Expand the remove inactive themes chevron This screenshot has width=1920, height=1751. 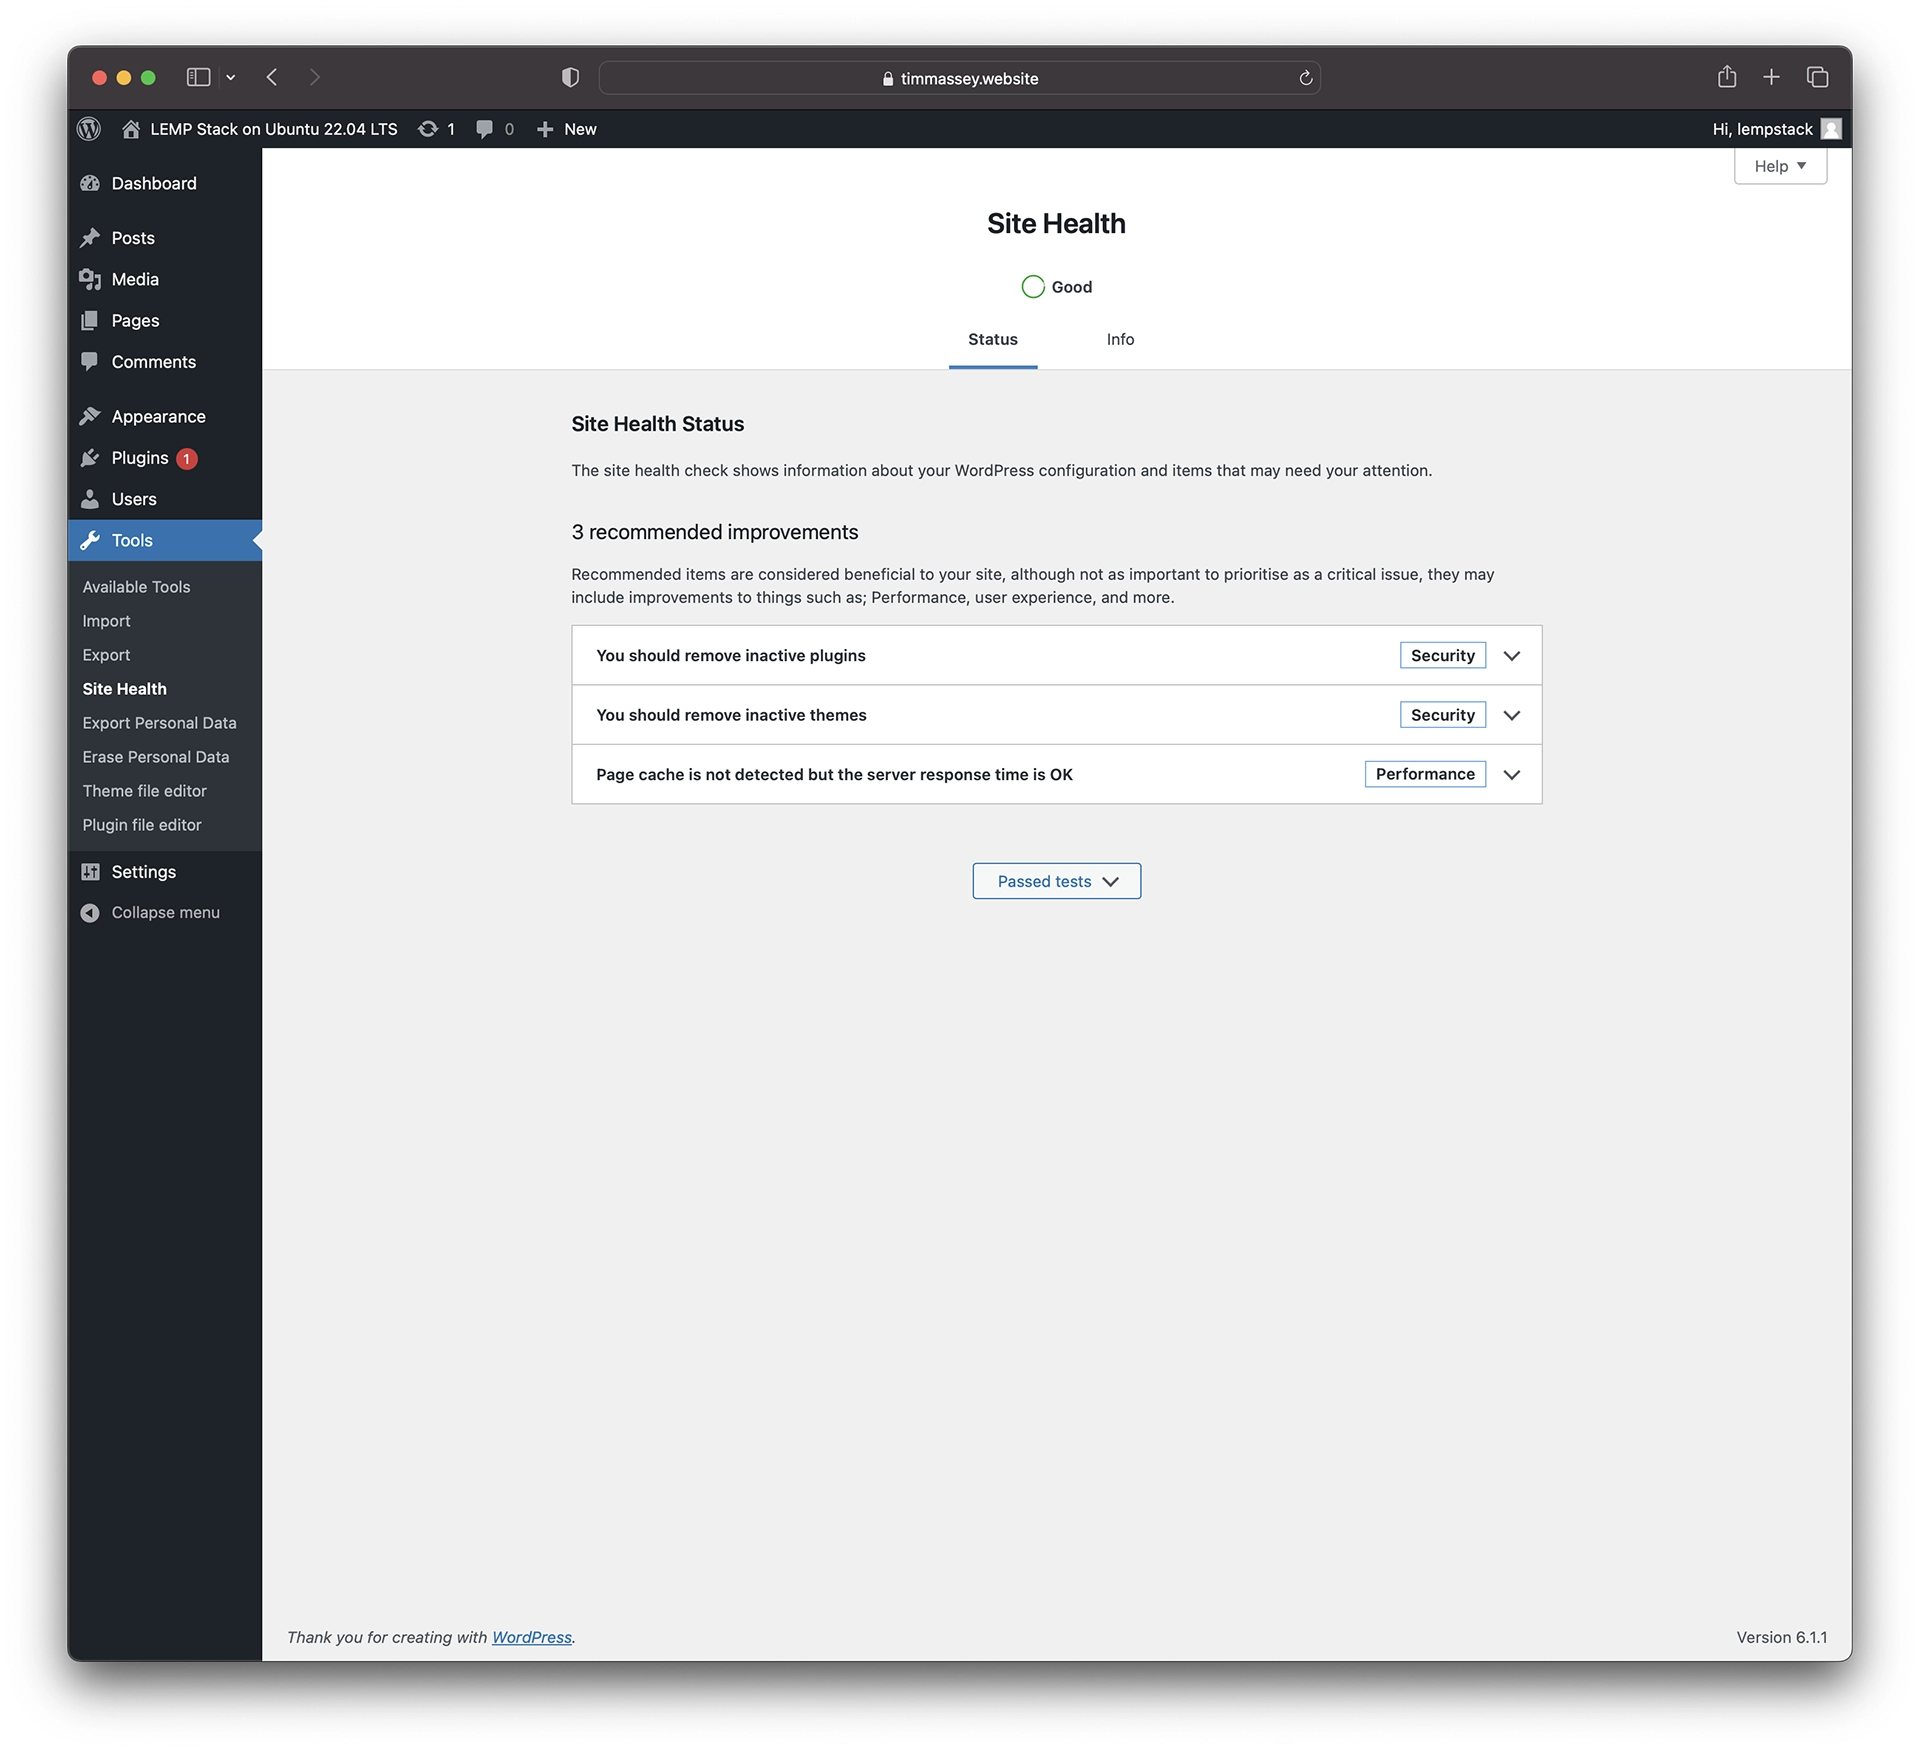pos(1512,715)
